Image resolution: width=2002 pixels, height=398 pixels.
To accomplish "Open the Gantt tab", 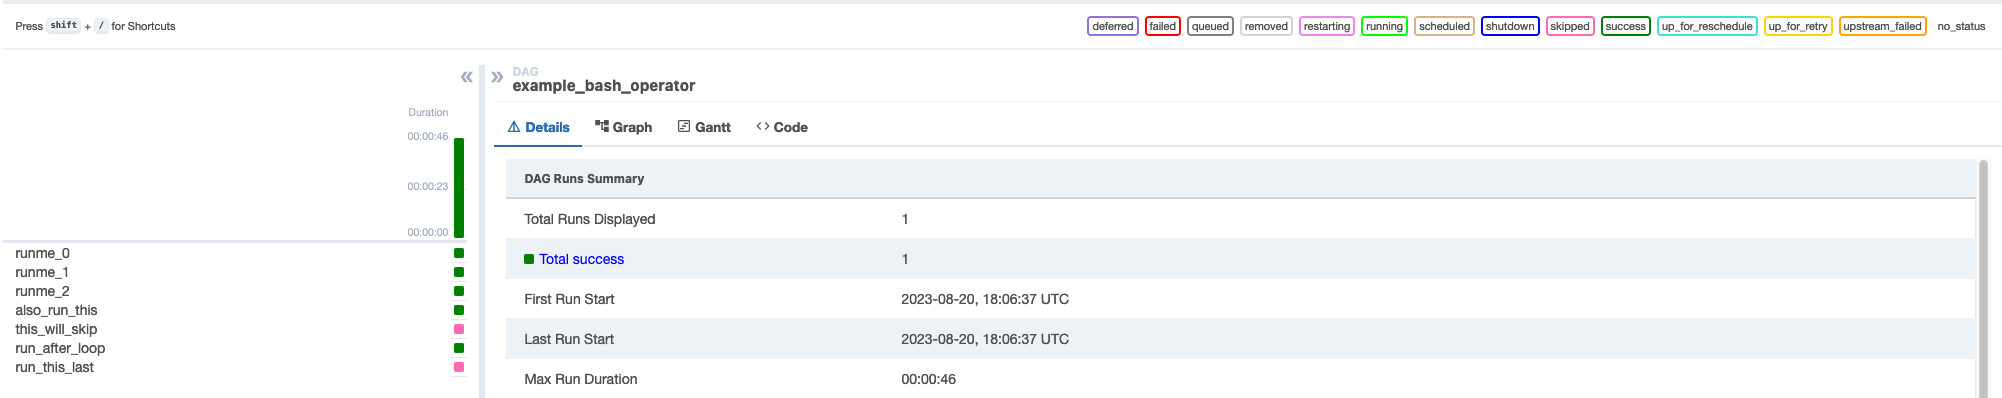I will click(704, 127).
